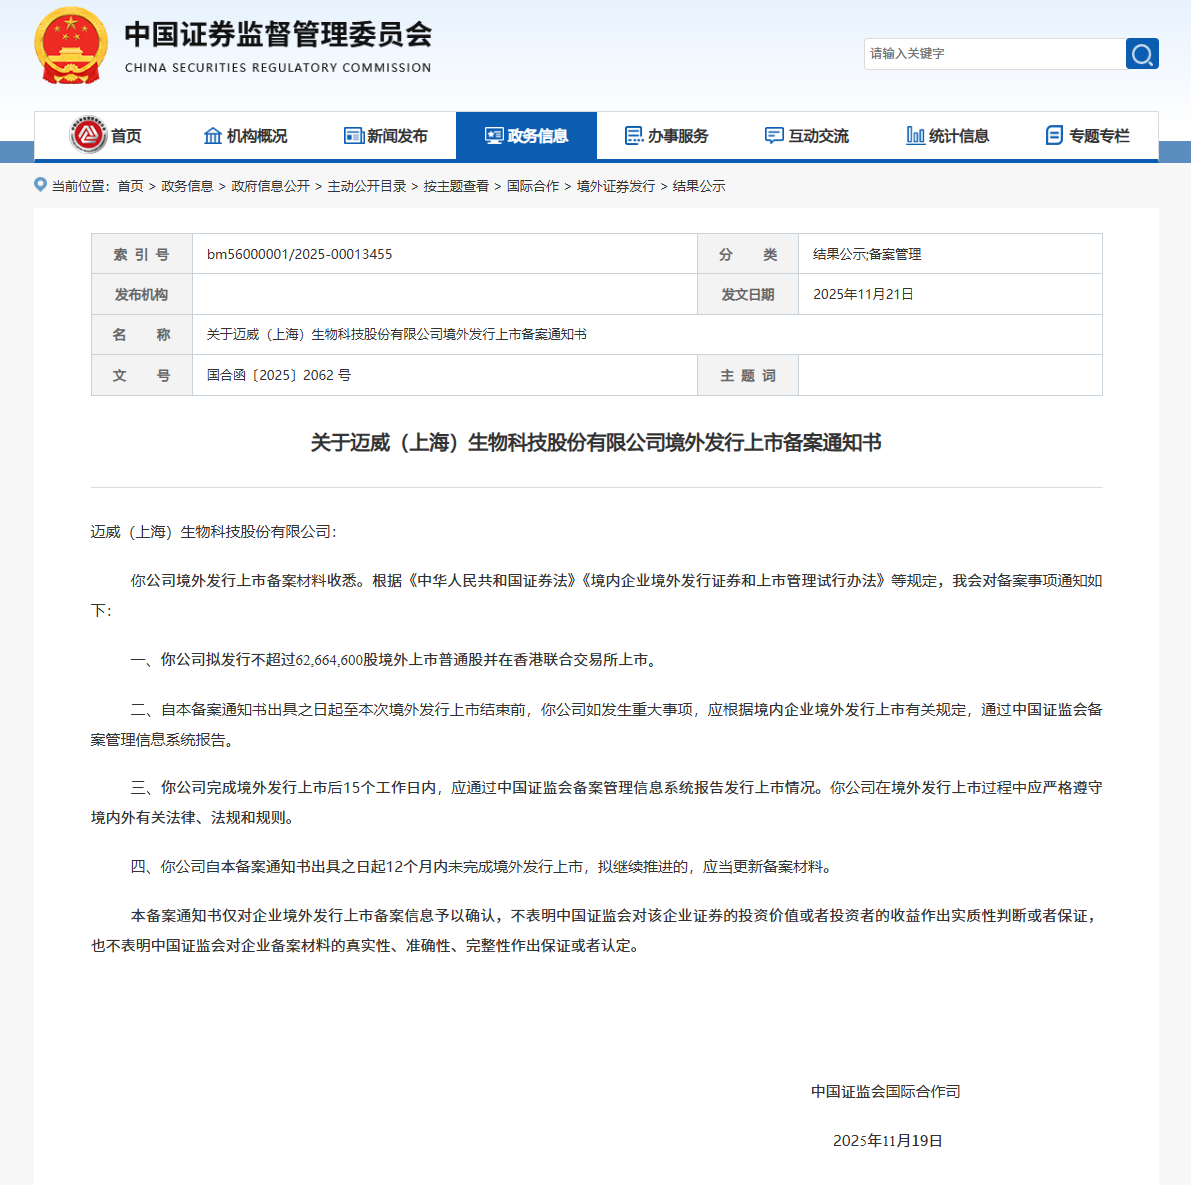Click the CSRC national emblem logo
The height and width of the screenshot is (1185, 1191).
[x=71, y=46]
